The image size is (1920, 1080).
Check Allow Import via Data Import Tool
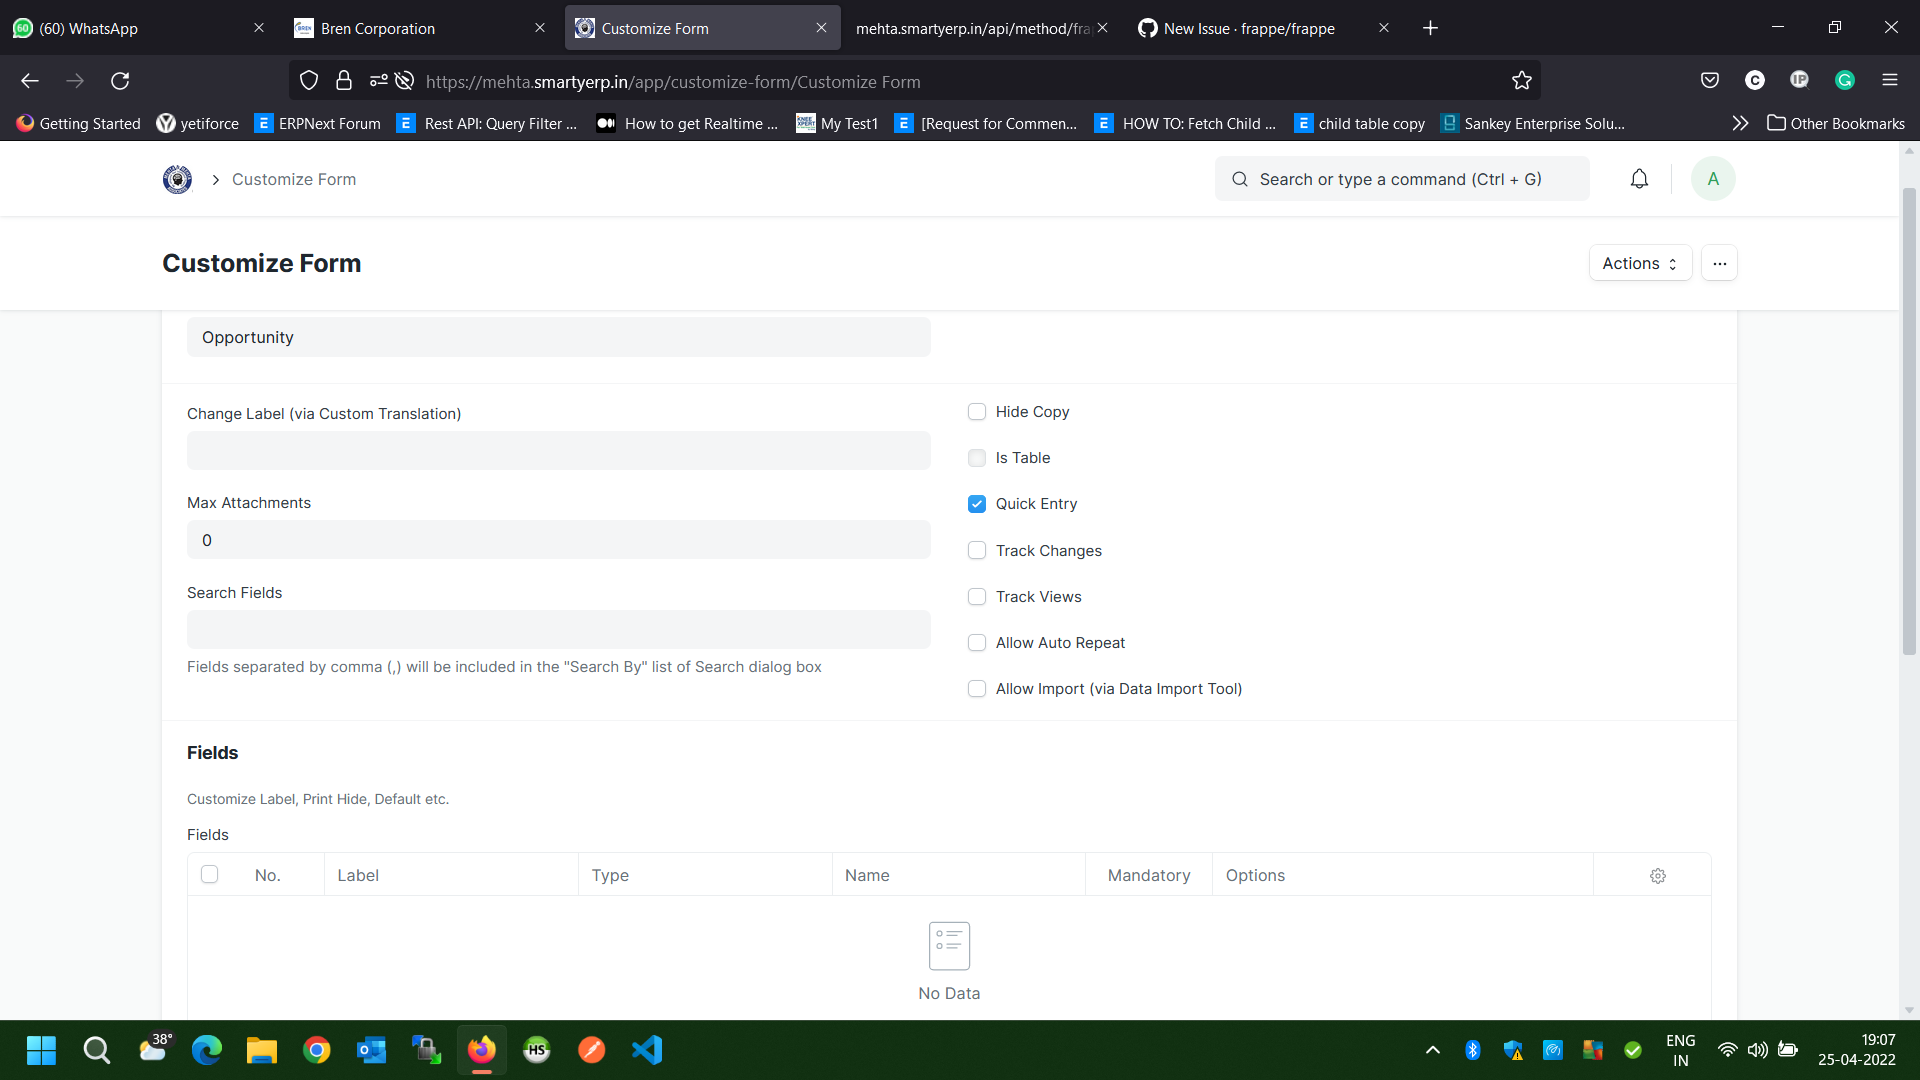pyautogui.click(x=977, y=688)
